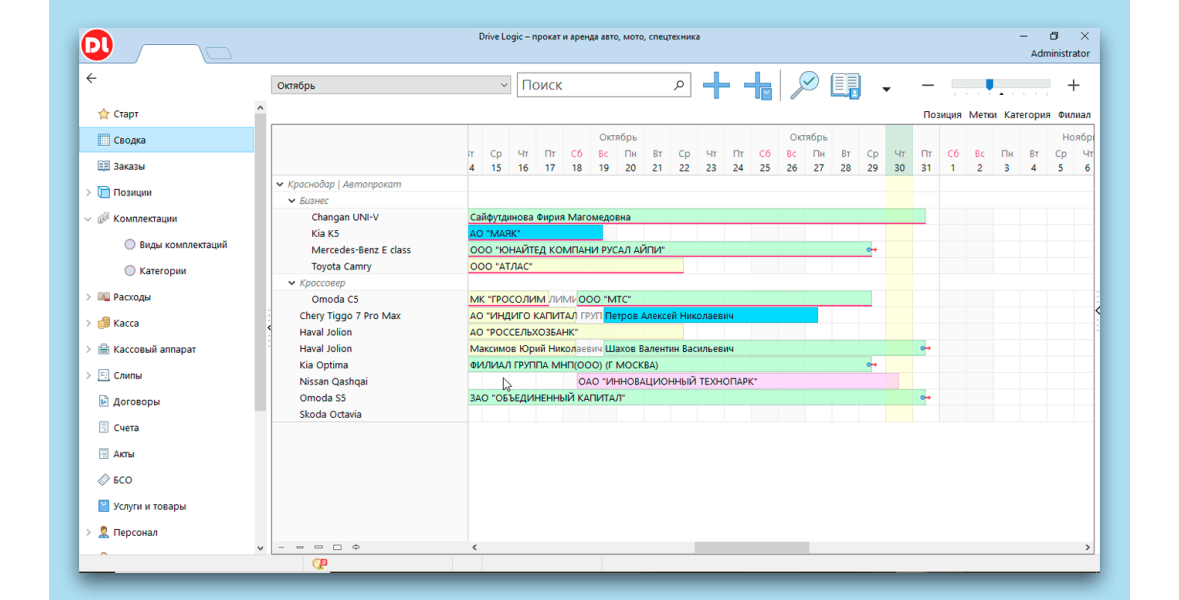Click the zoom-out minus button

pyautogui.click(x=928, y=86)
